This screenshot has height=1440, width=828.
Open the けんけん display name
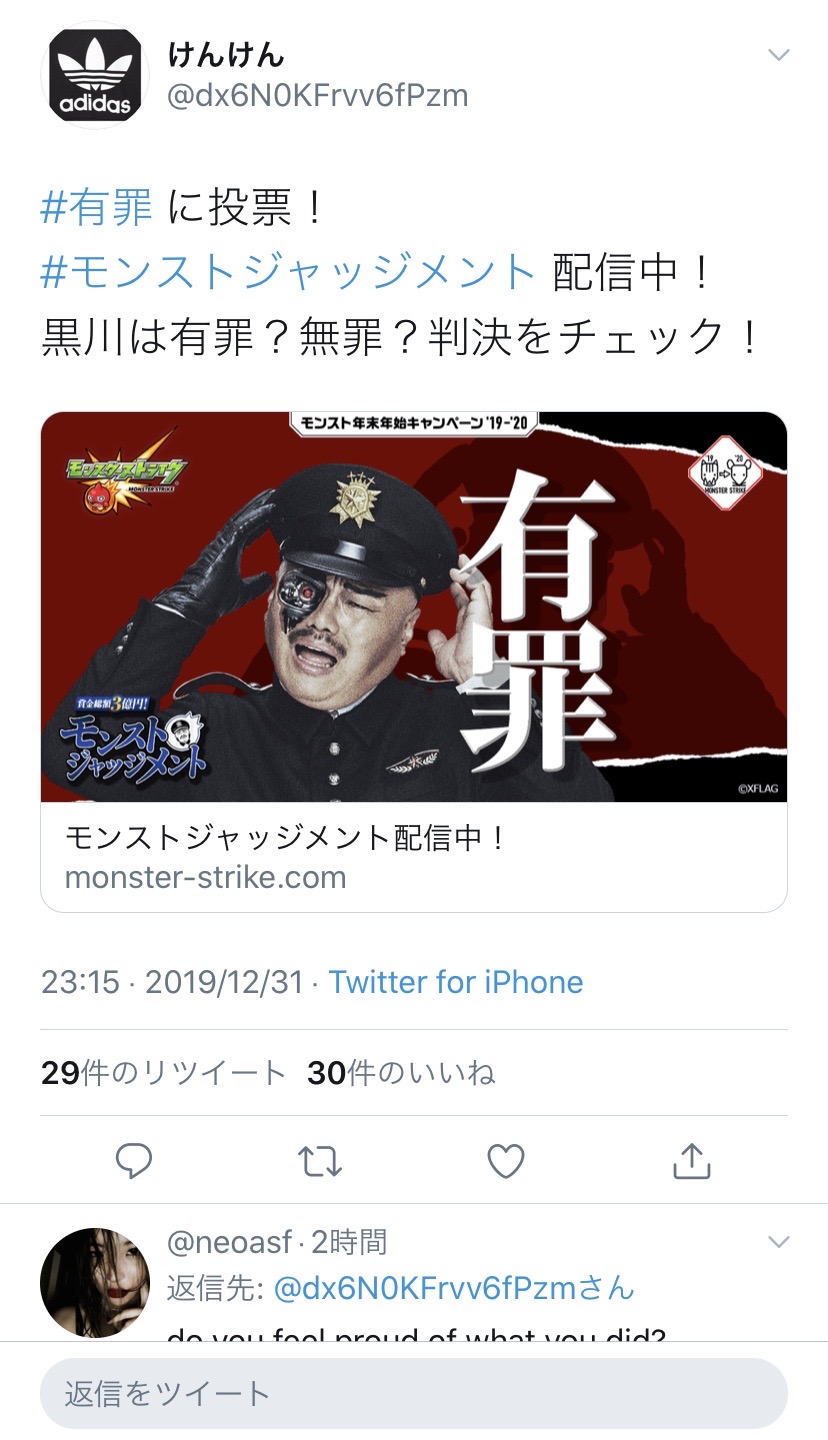click(x=226, y=54)
